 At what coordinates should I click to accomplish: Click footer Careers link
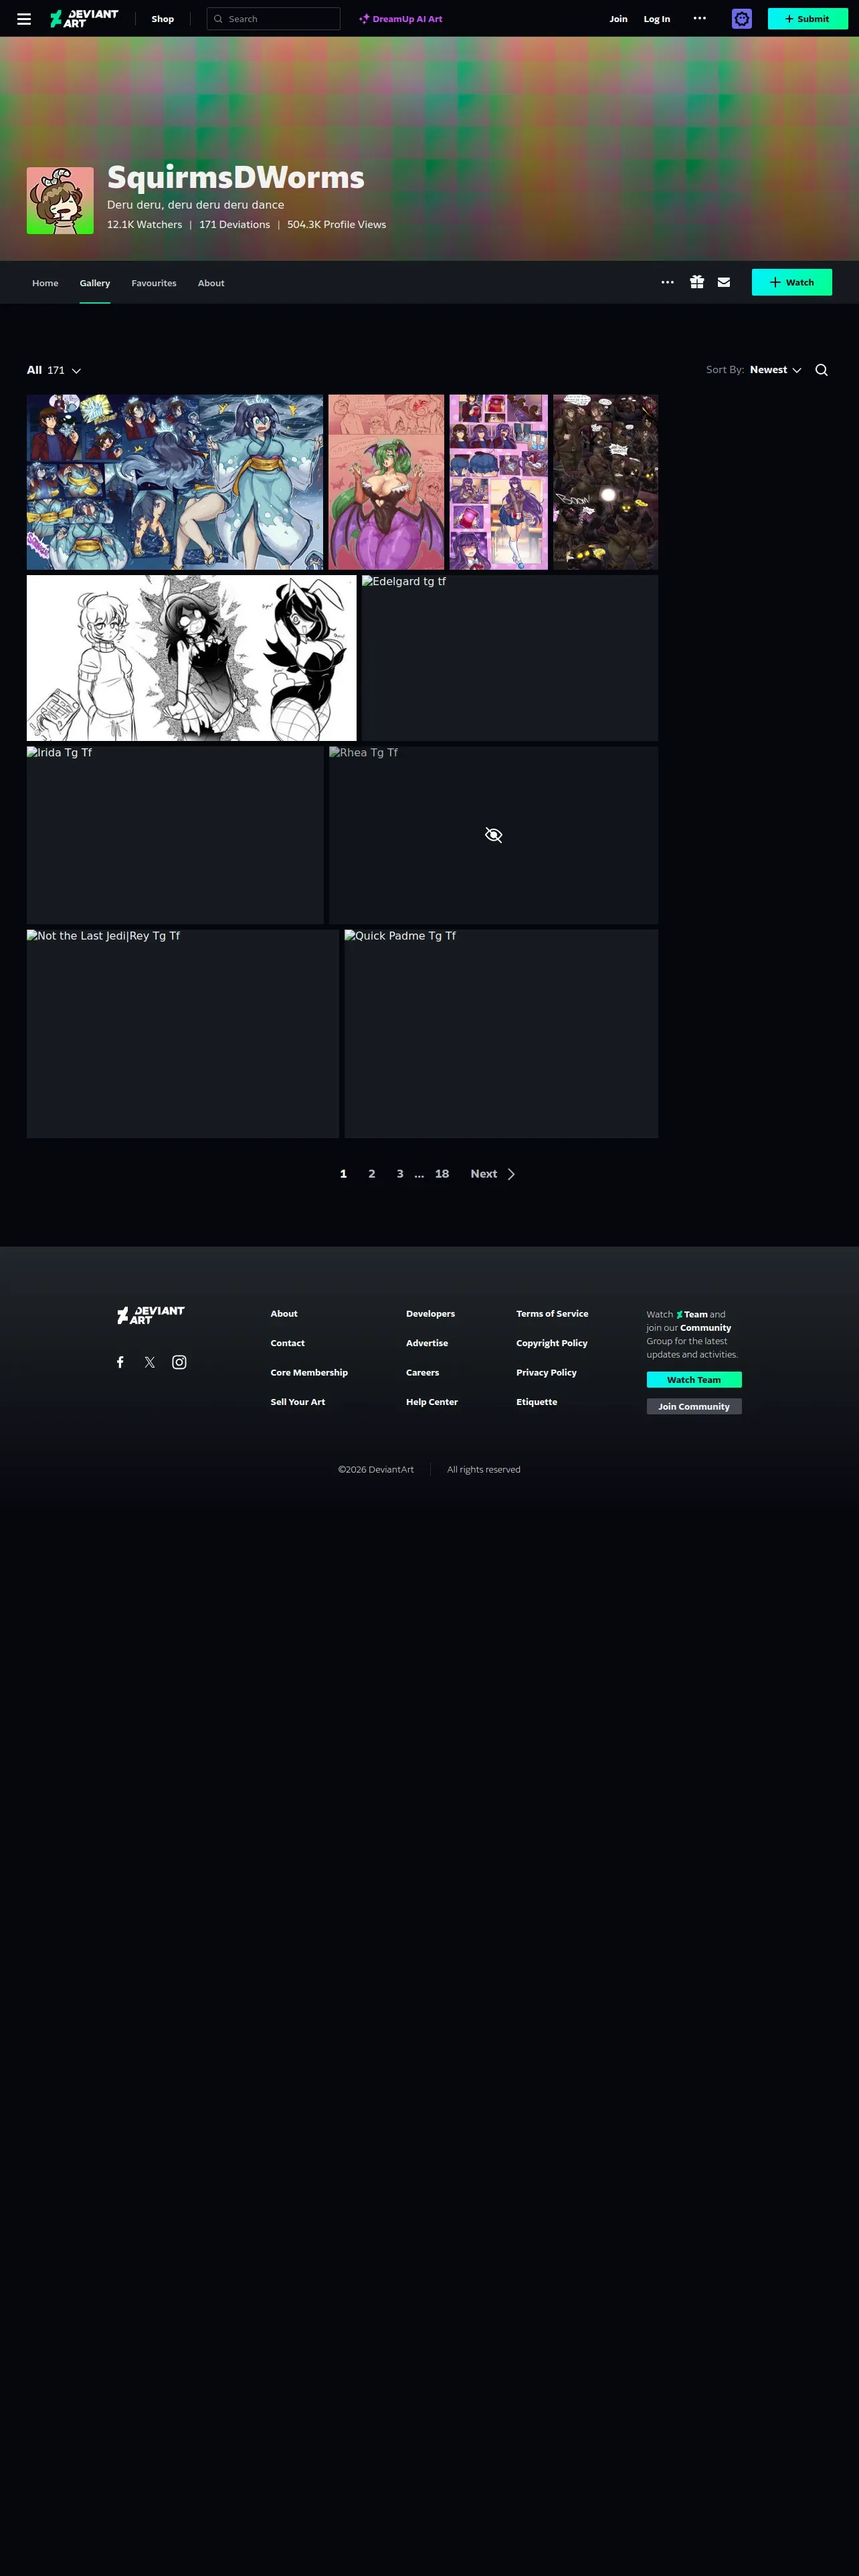[423, 1373]
